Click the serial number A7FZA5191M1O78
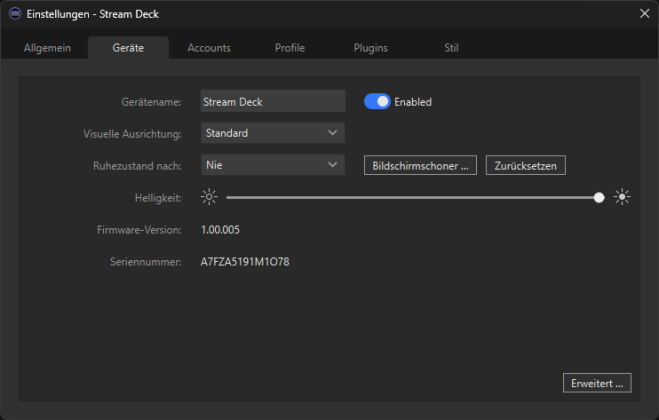Image resolution: width=659 pixels, height=420 pixels. coord(245,262)
